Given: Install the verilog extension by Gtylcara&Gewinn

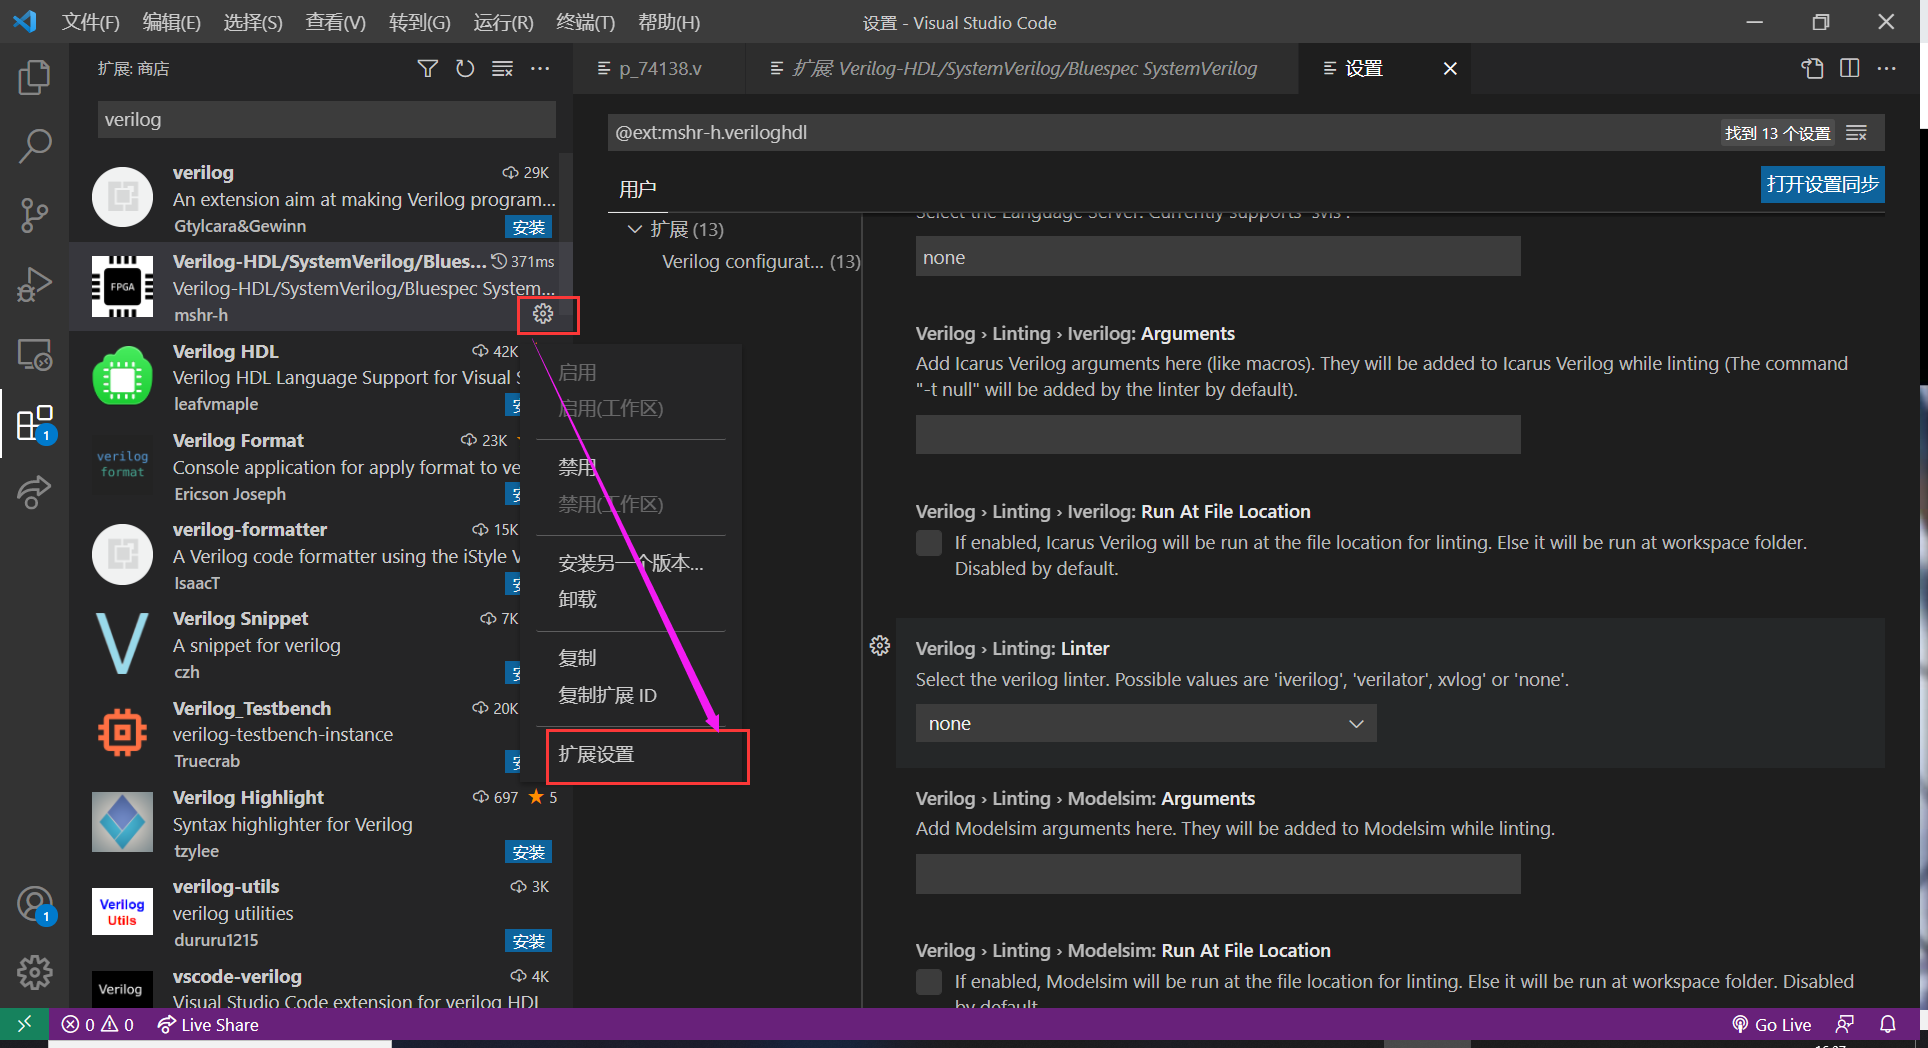Looking at the screenshot, I should (x=528, y=227).
